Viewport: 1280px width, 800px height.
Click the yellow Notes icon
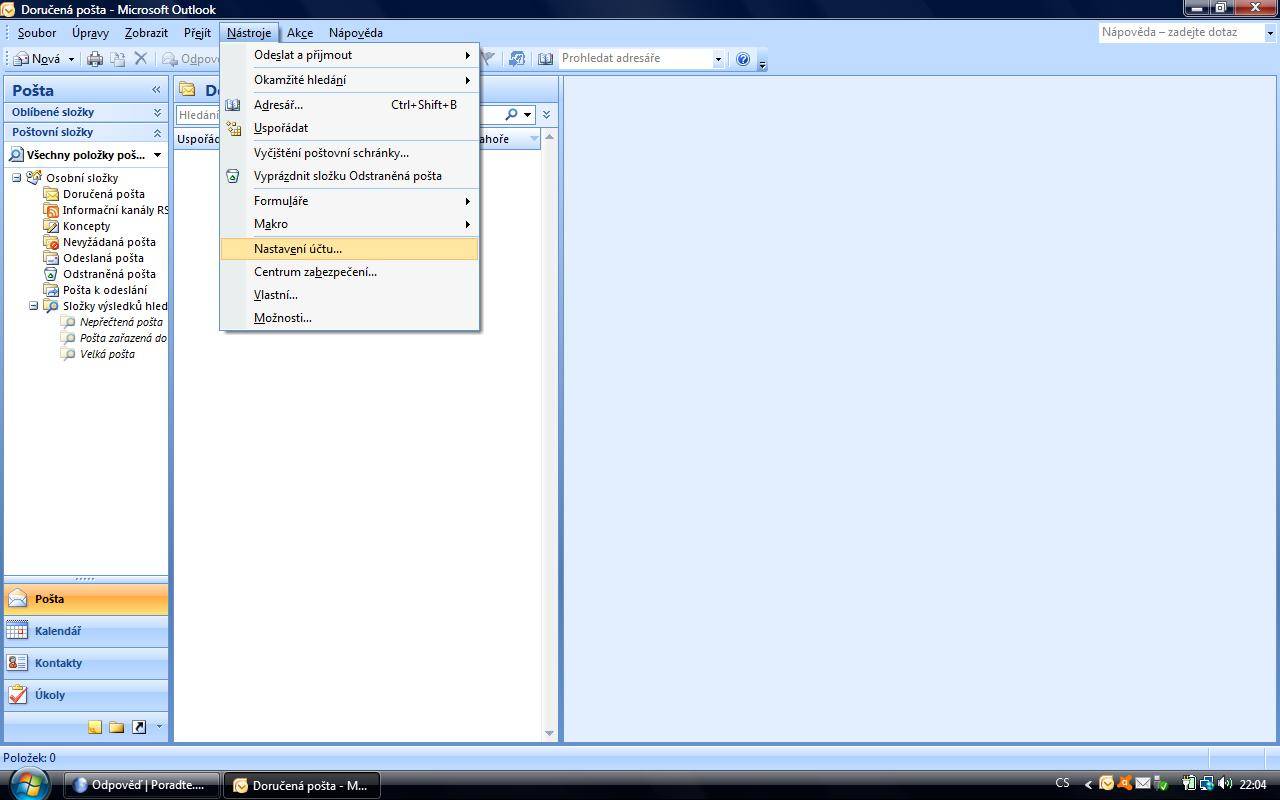click(x=95, y=727)
